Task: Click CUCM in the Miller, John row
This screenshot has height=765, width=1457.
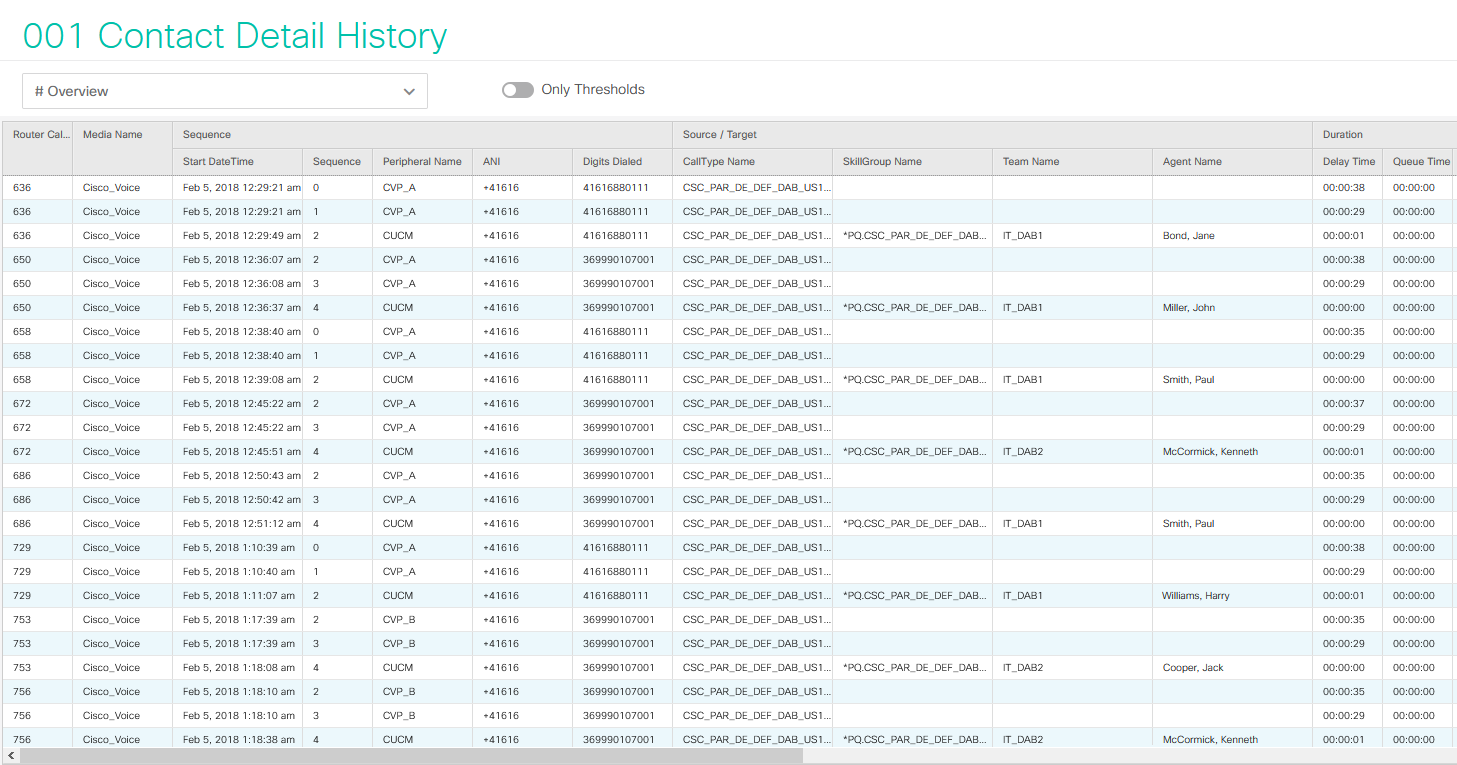Action: pos(397,308)
